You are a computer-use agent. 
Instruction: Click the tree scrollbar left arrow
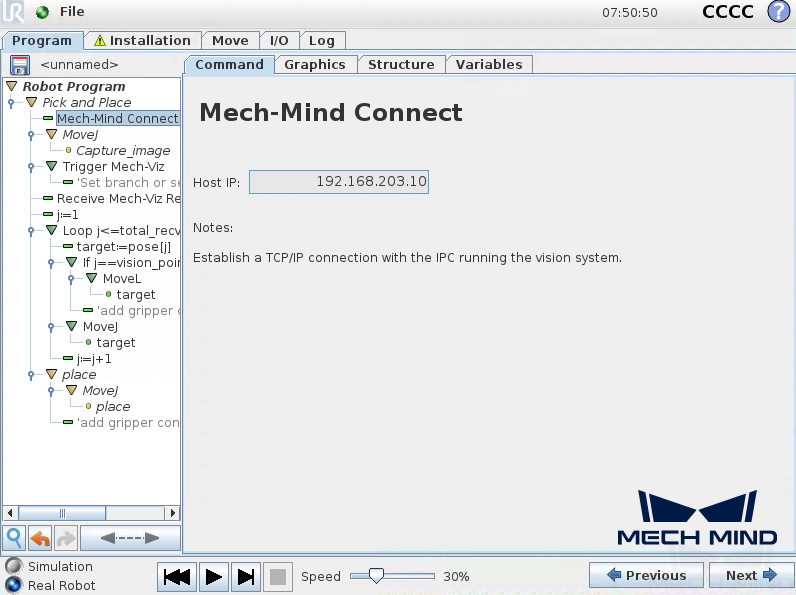[10, 513]
